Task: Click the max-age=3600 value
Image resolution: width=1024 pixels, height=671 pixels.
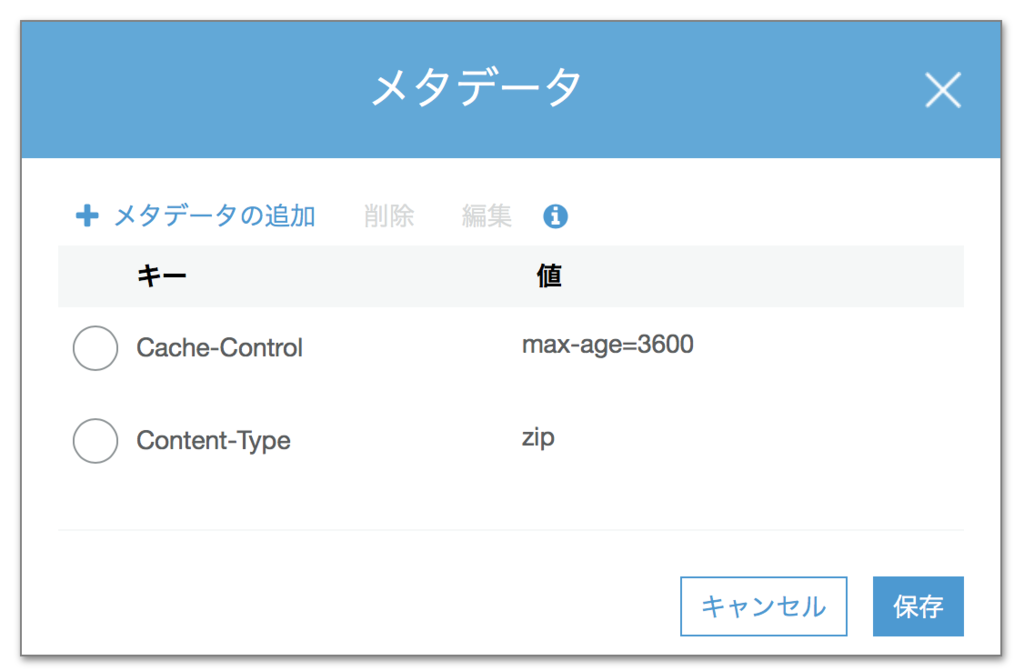Action: tap(608, 344)
